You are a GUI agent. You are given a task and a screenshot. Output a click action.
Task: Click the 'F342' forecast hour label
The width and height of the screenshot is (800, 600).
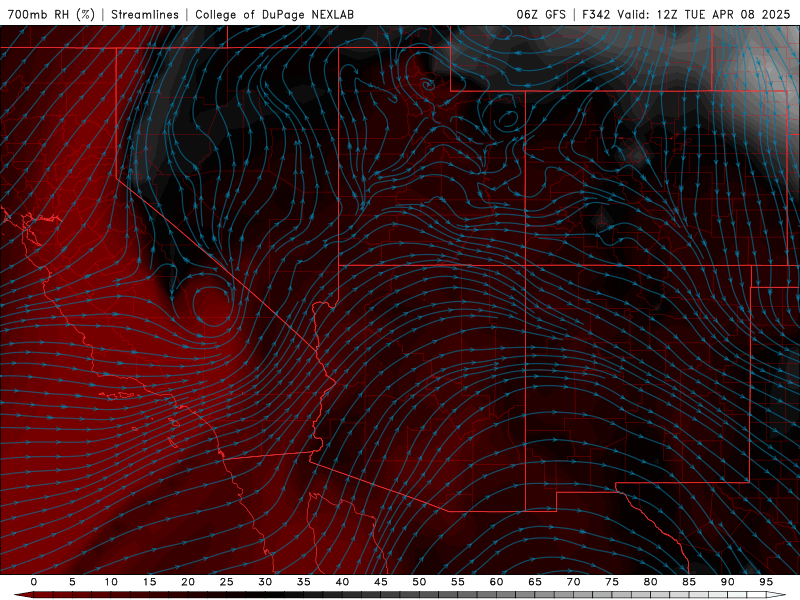point(596,14)
